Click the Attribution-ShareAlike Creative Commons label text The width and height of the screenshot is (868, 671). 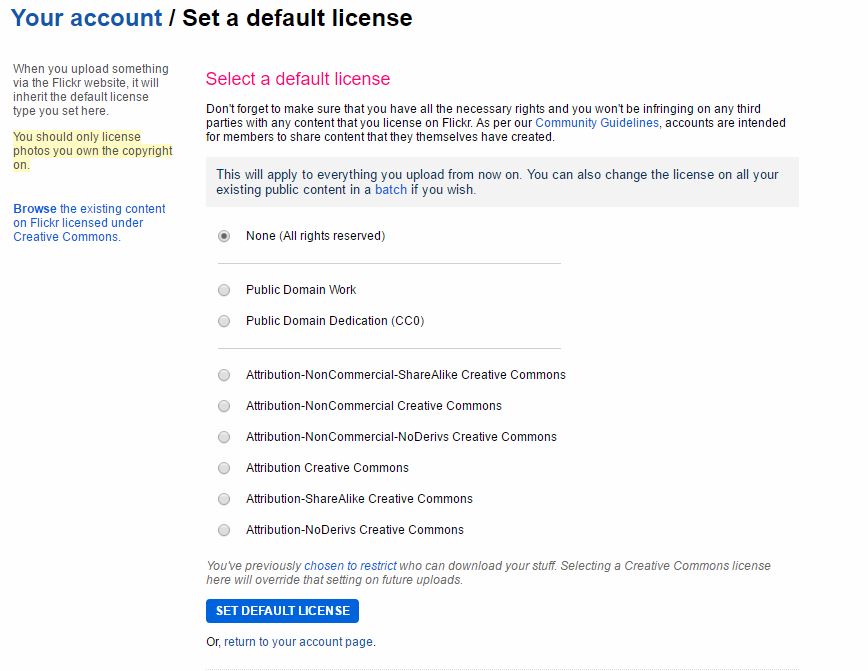pyautogui.click(x=359, y=499)
